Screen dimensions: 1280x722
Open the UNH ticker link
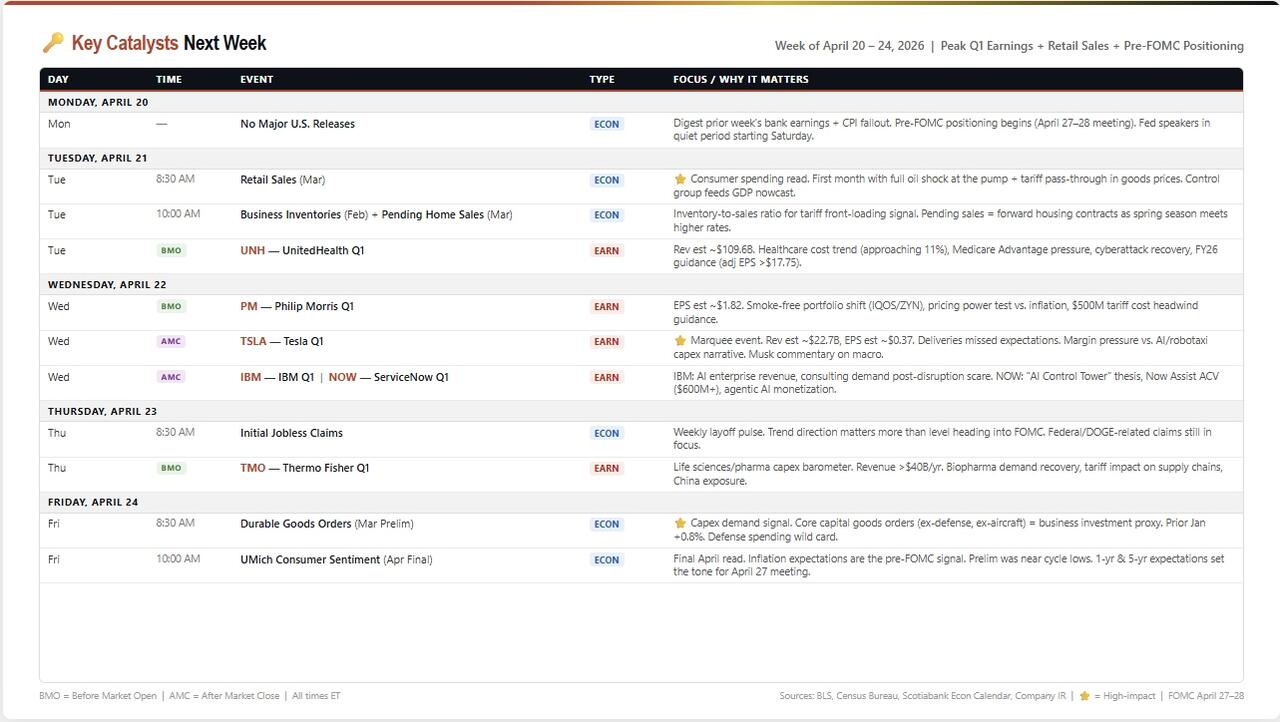click(x=252, y=251)
